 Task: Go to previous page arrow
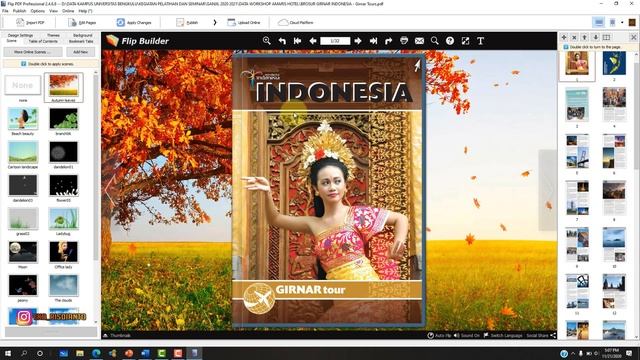[313, 41]
